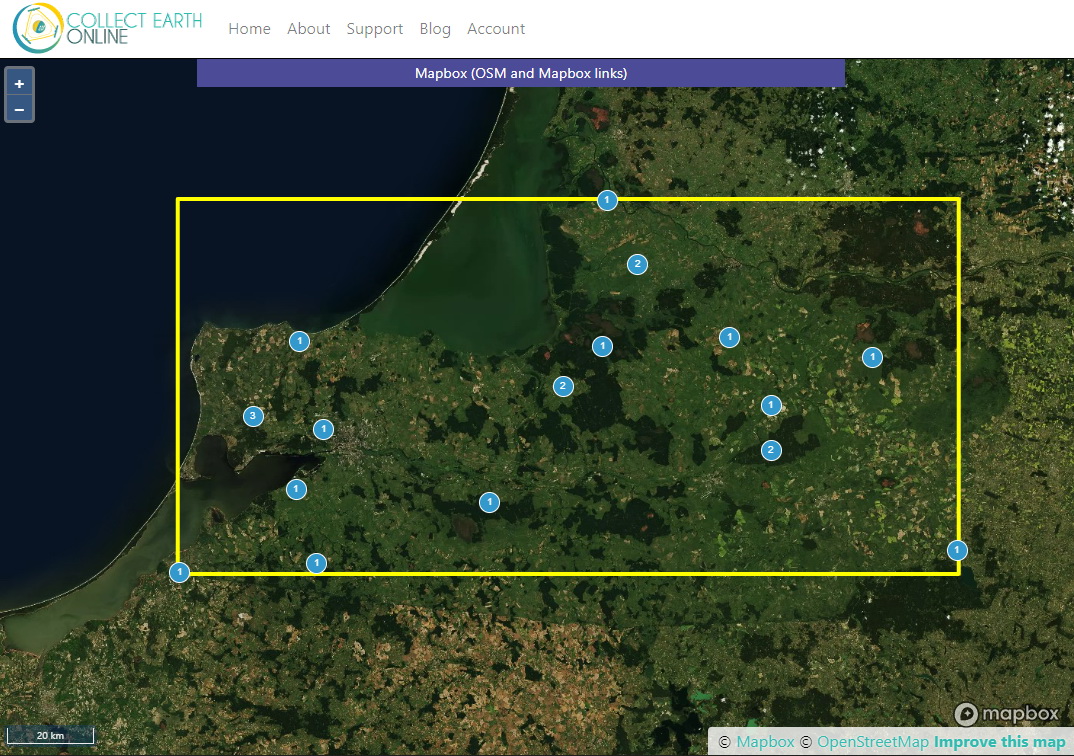Open the About page
This screenshot has height=756, width=1074.
308,29
